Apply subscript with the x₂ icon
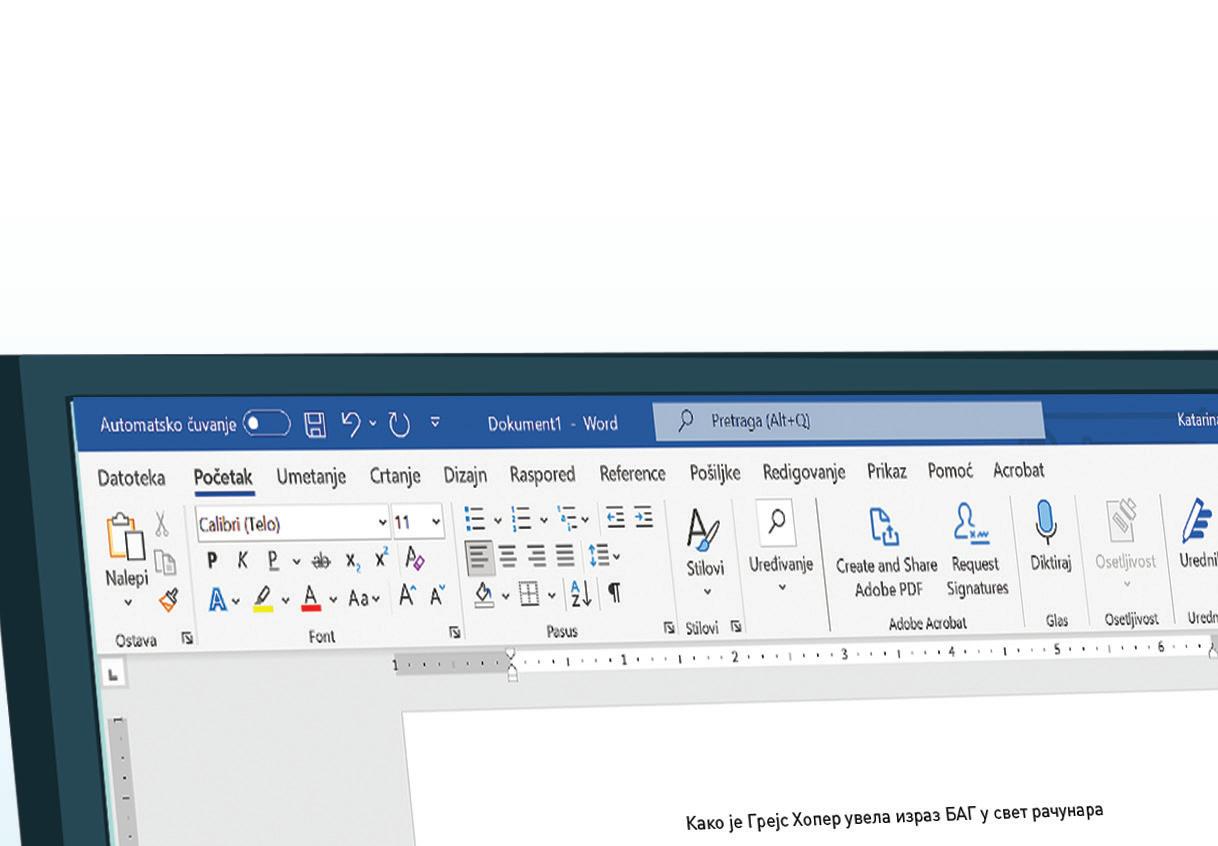This screenshot has height=846, width=1218. point(353,561)
